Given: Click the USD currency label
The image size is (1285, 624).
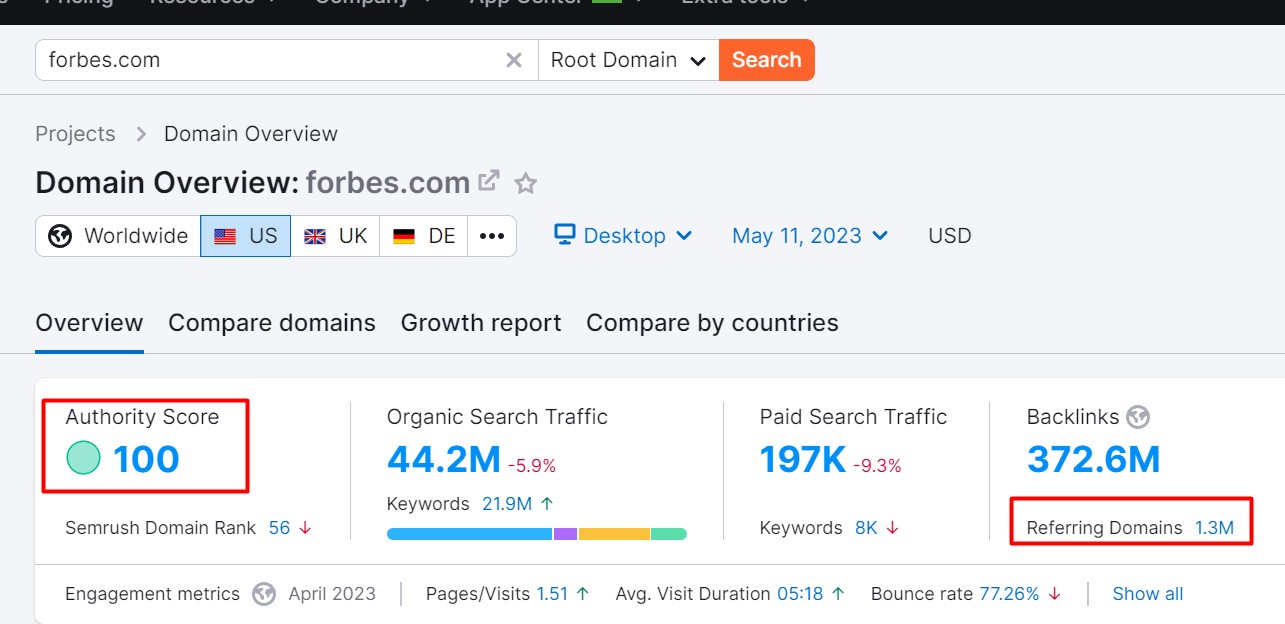Looking at the screenshot, I should [950, 236].
